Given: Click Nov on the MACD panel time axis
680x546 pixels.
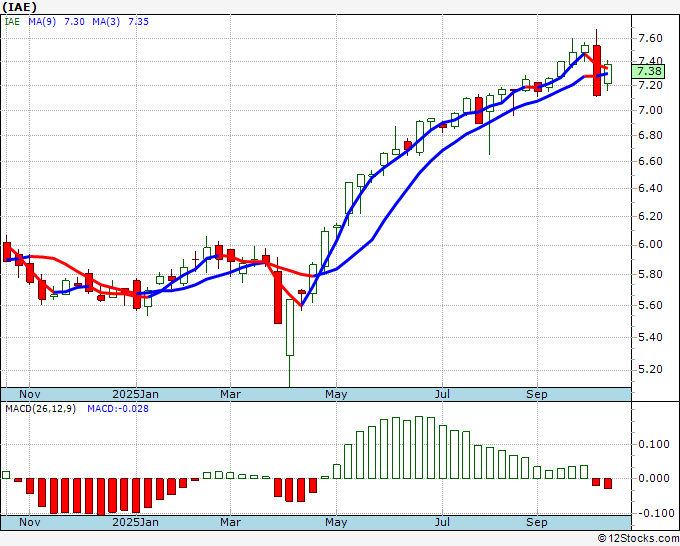Looking at the screenshot, I should (29, 522).
